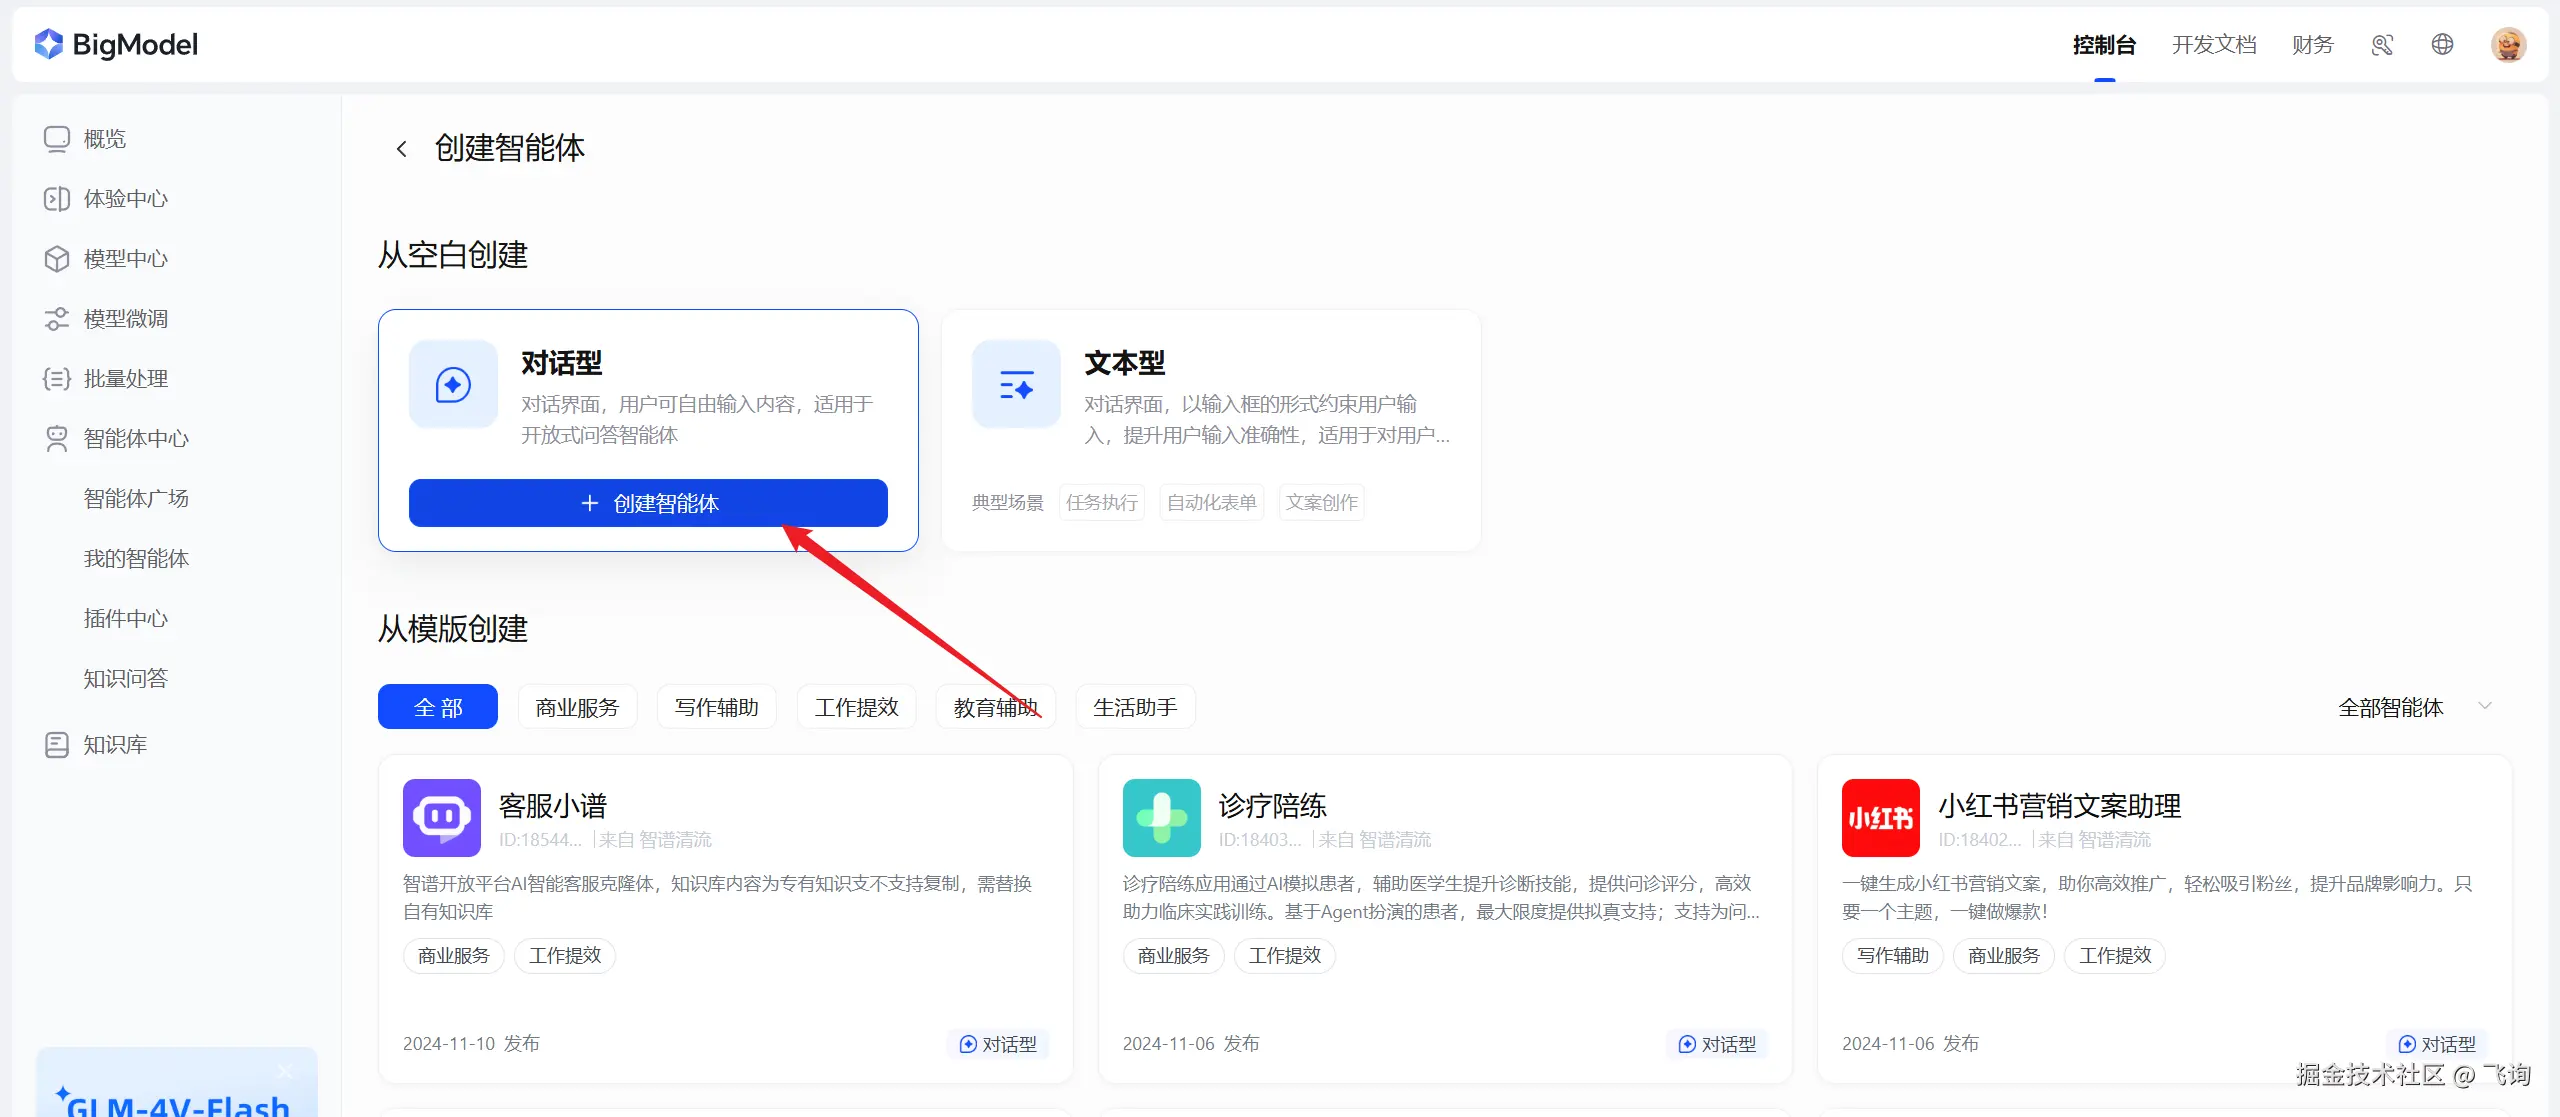Open the 客服小谱 robot icon

(441, 817)
